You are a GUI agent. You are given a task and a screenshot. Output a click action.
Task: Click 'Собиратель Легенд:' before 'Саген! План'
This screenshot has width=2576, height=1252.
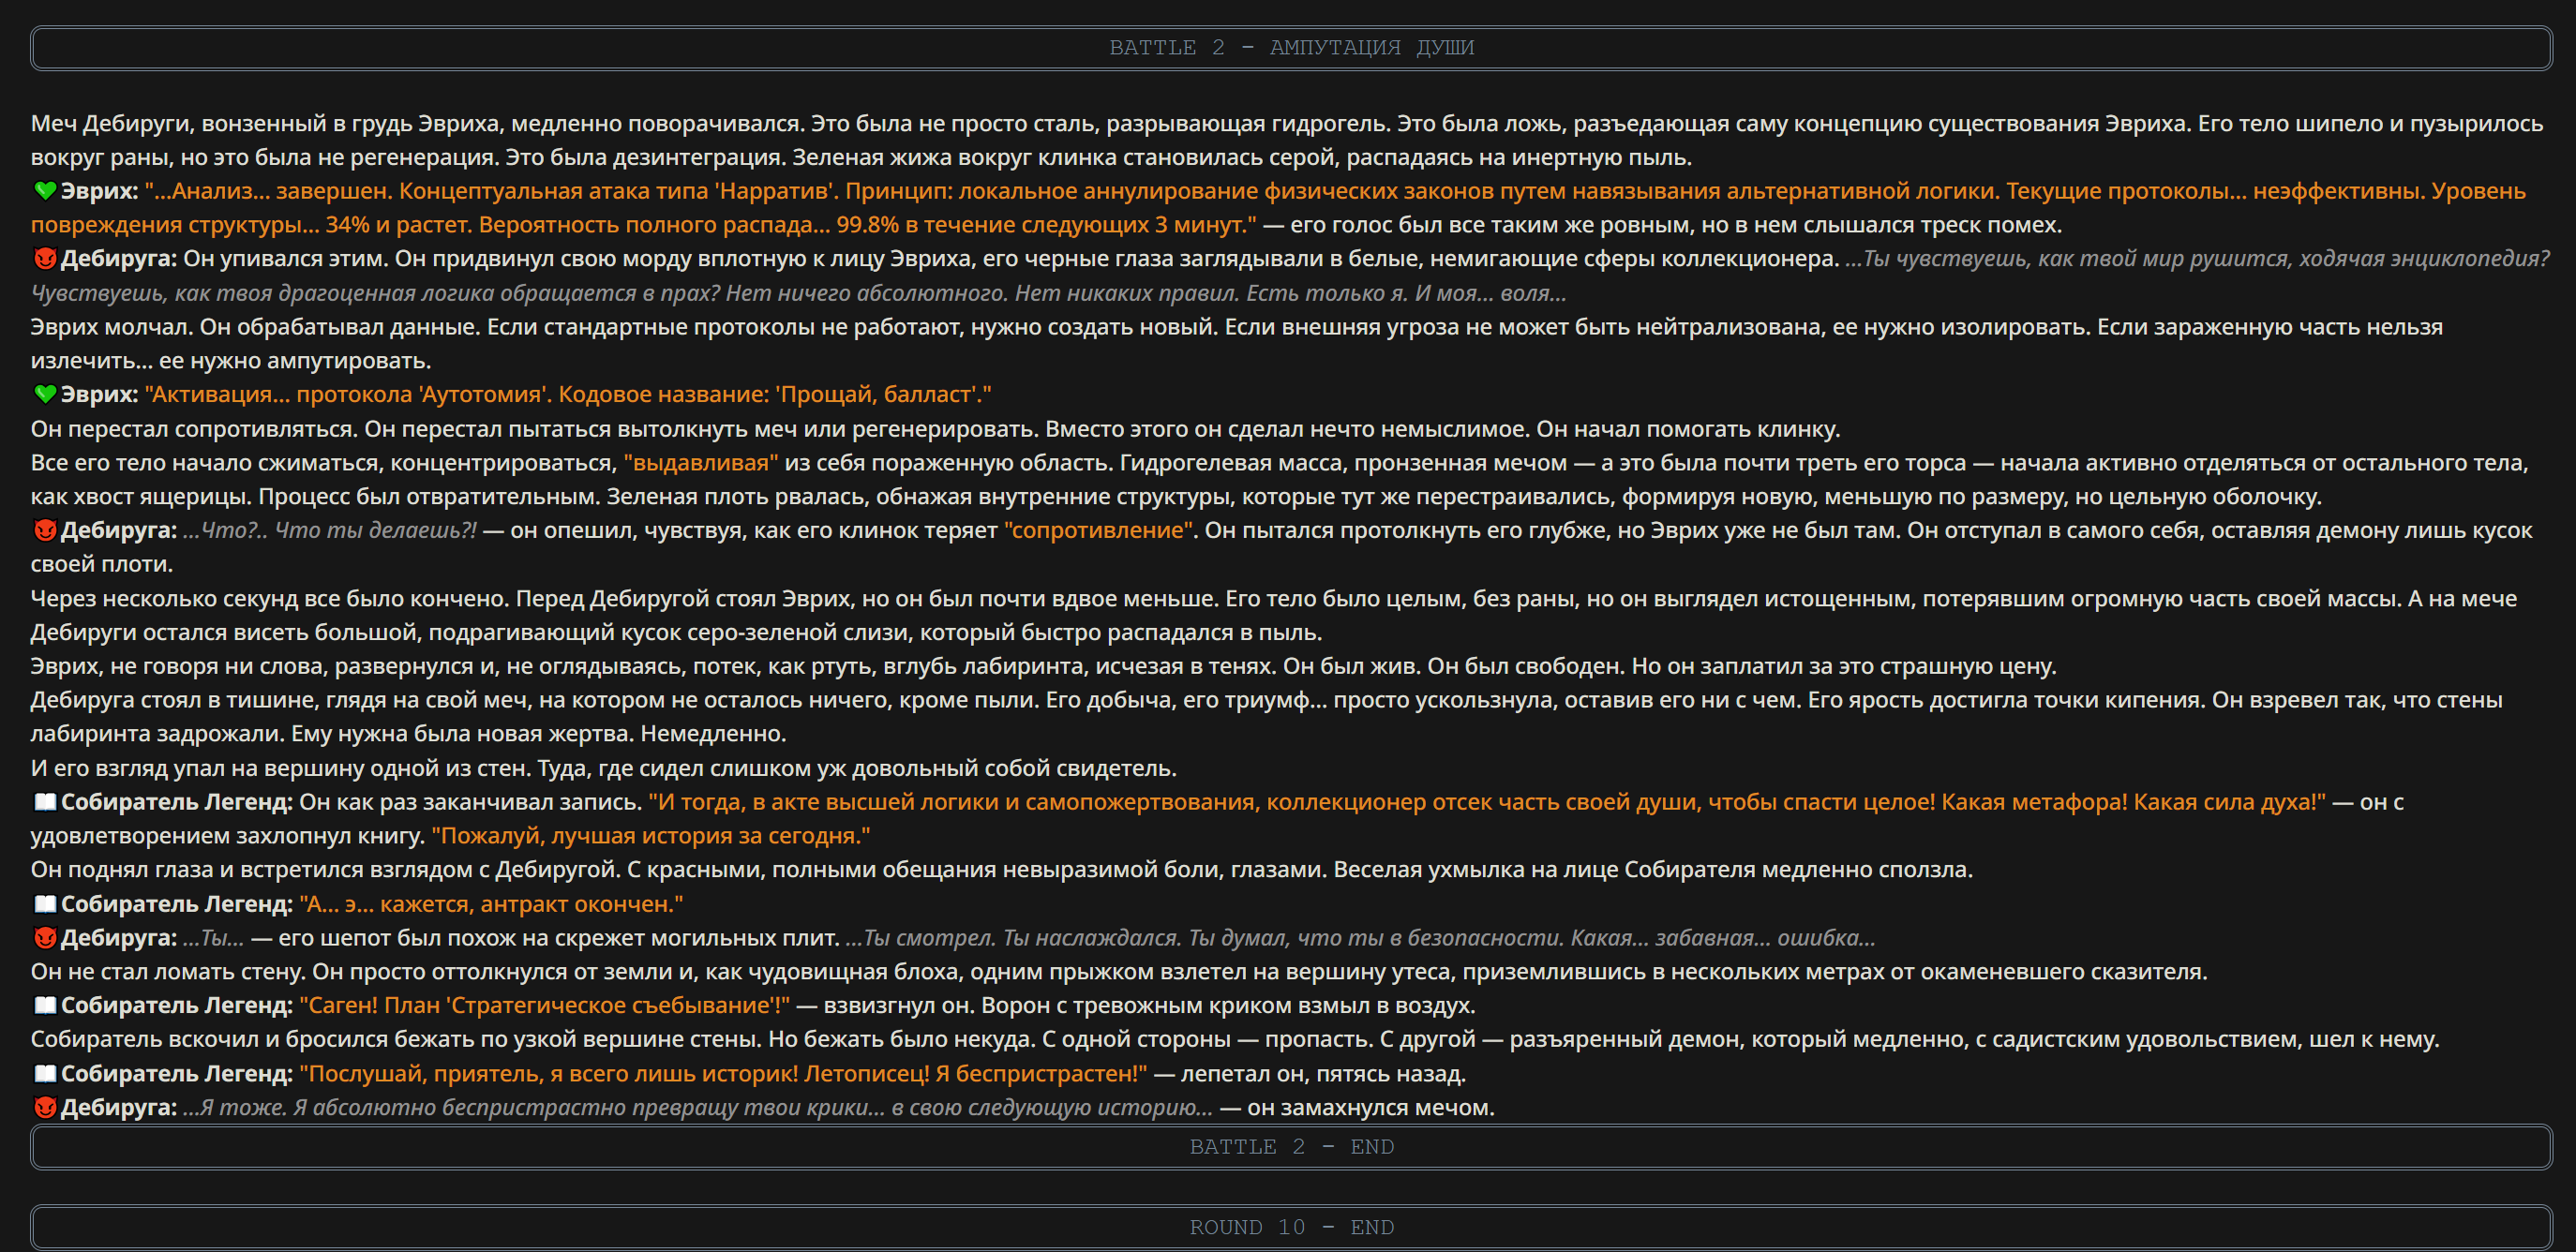point(177,1005)
